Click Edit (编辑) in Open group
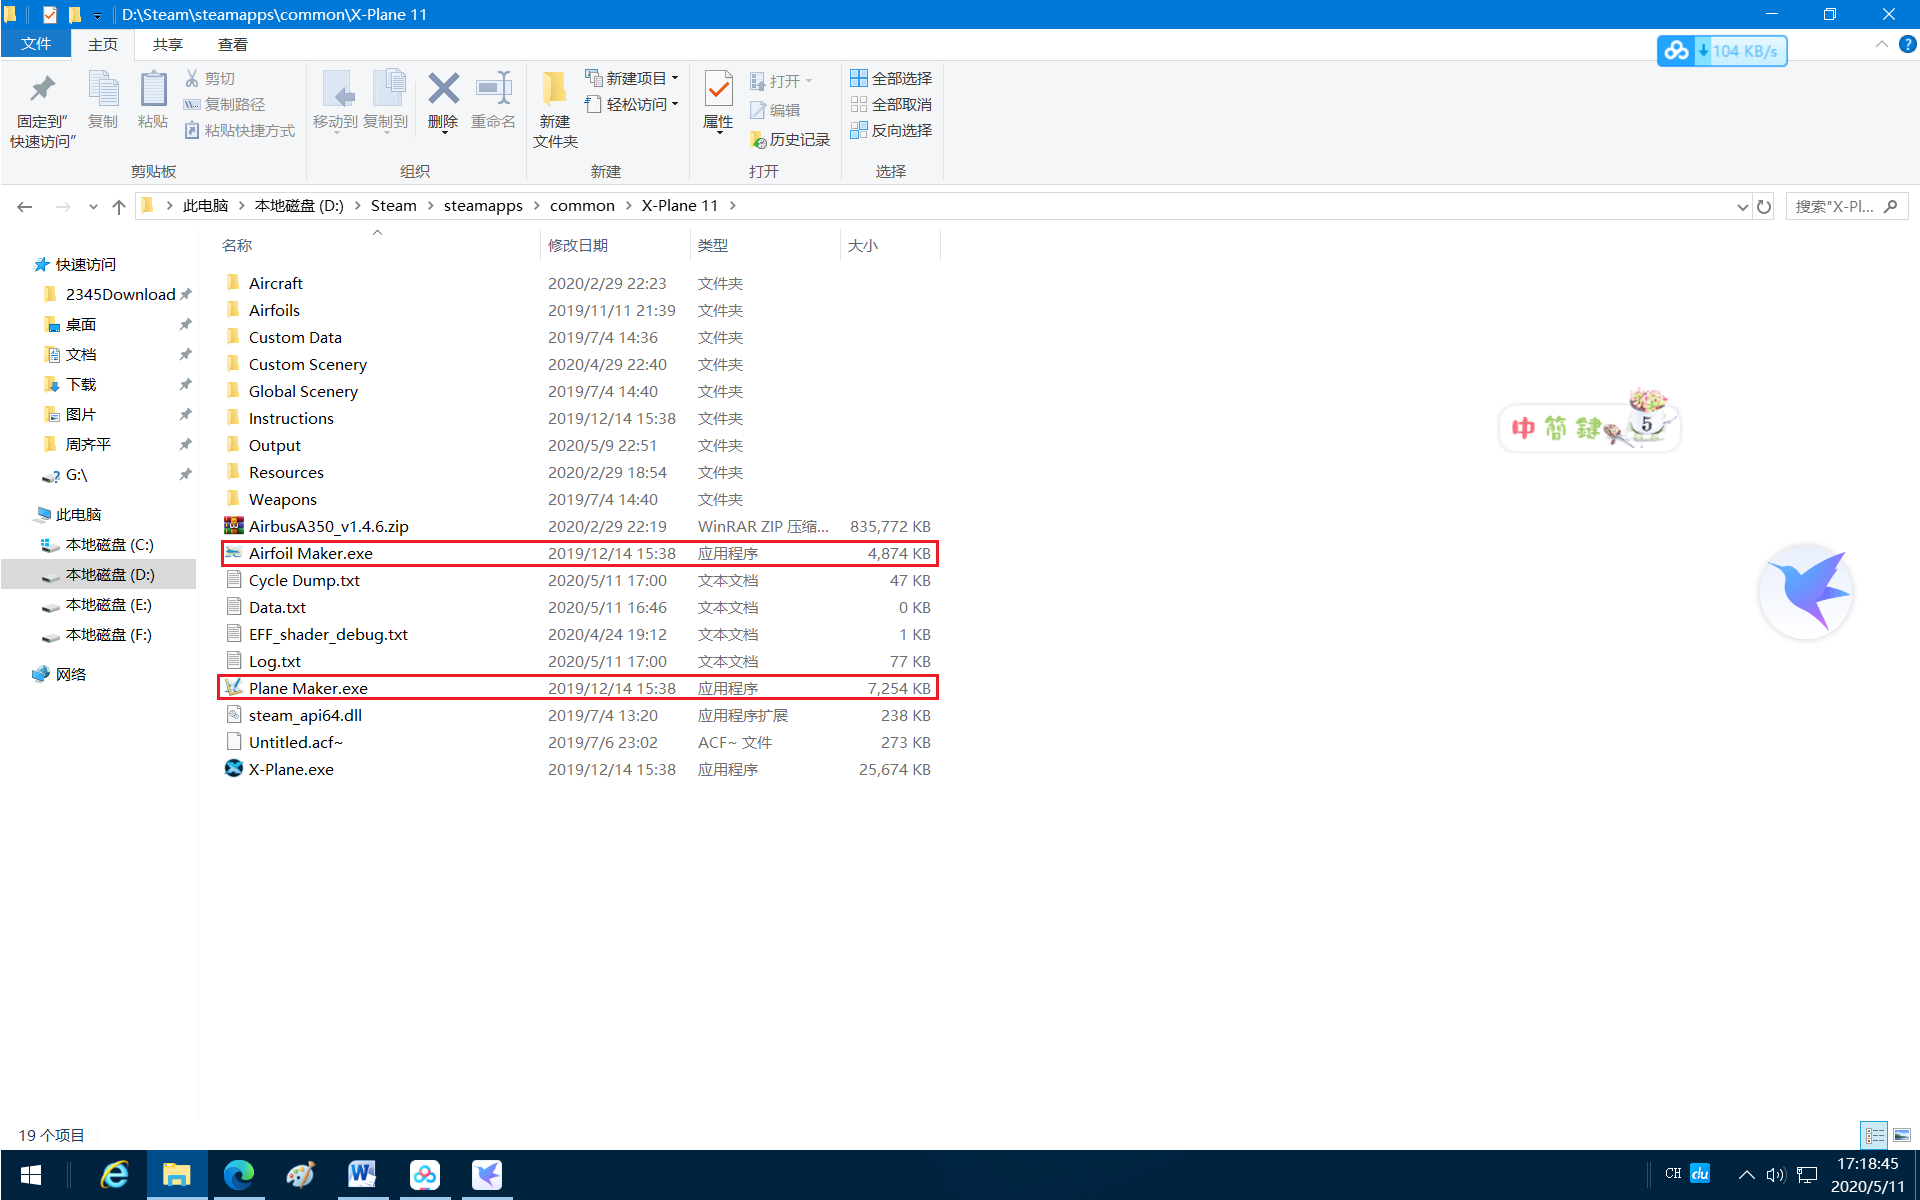Viewport: 1920px width, 1200px height. (x=775, y=110)
